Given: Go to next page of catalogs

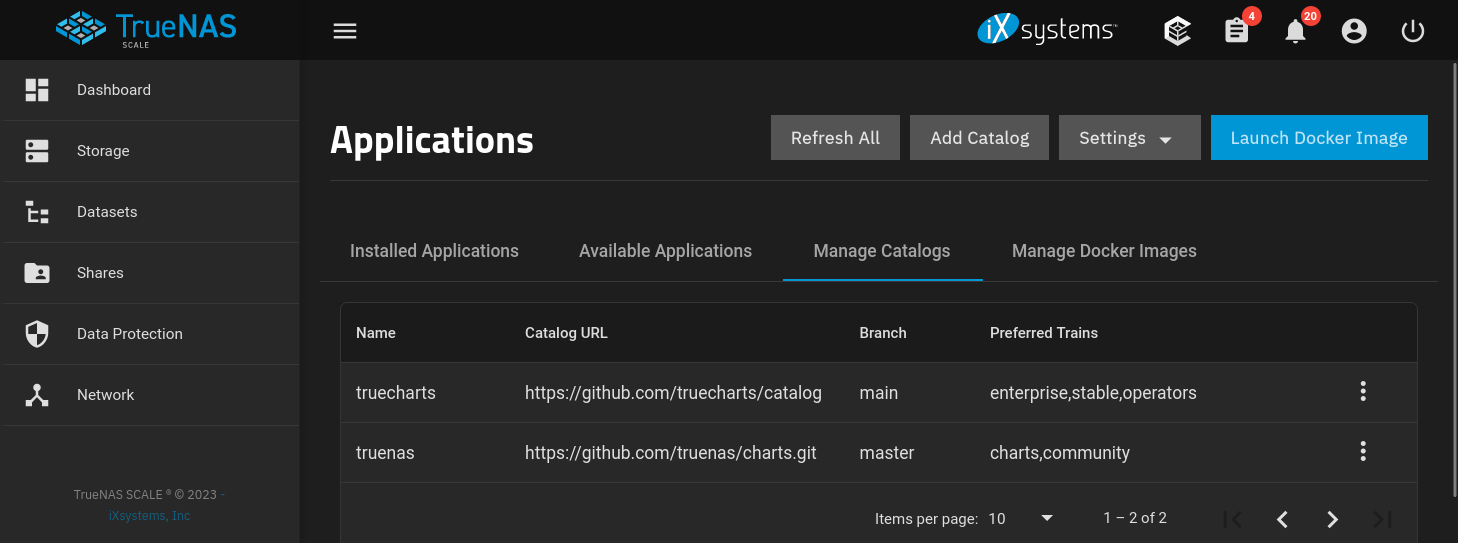Looking at the screenshot, I should [x=1332, y=519].
